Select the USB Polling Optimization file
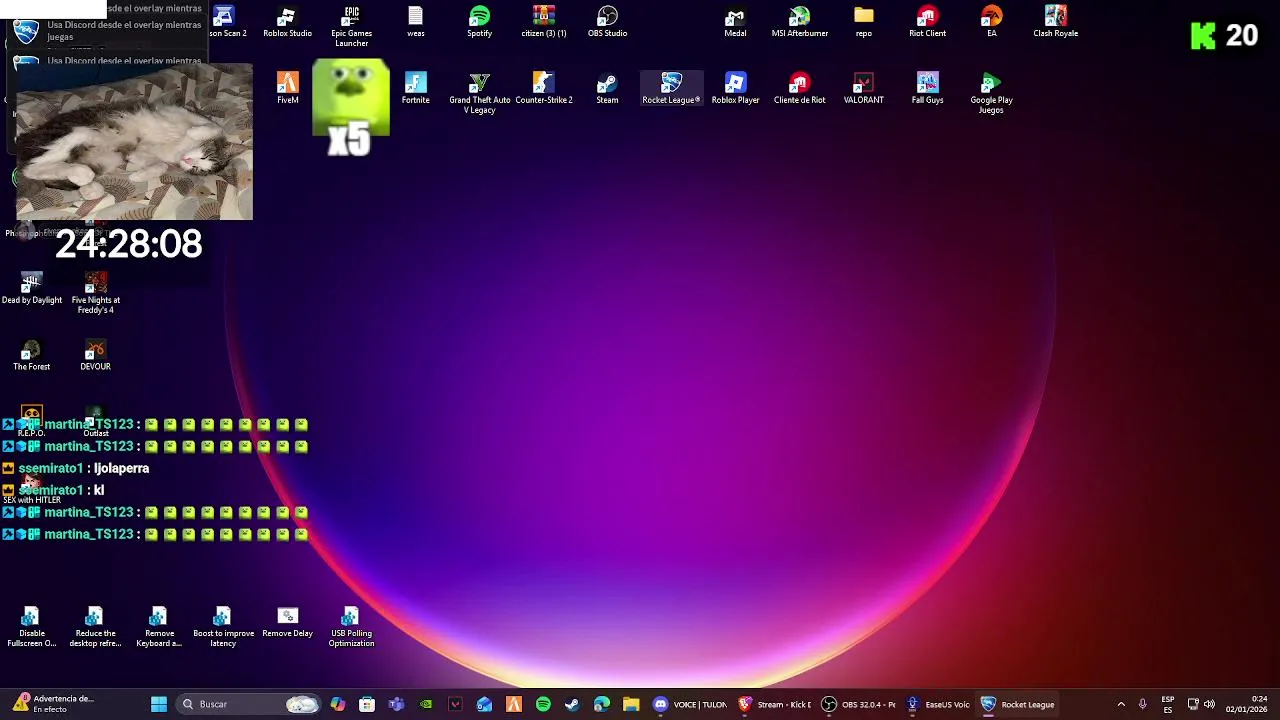The image size is (1280, 720). tap(351, 627)
